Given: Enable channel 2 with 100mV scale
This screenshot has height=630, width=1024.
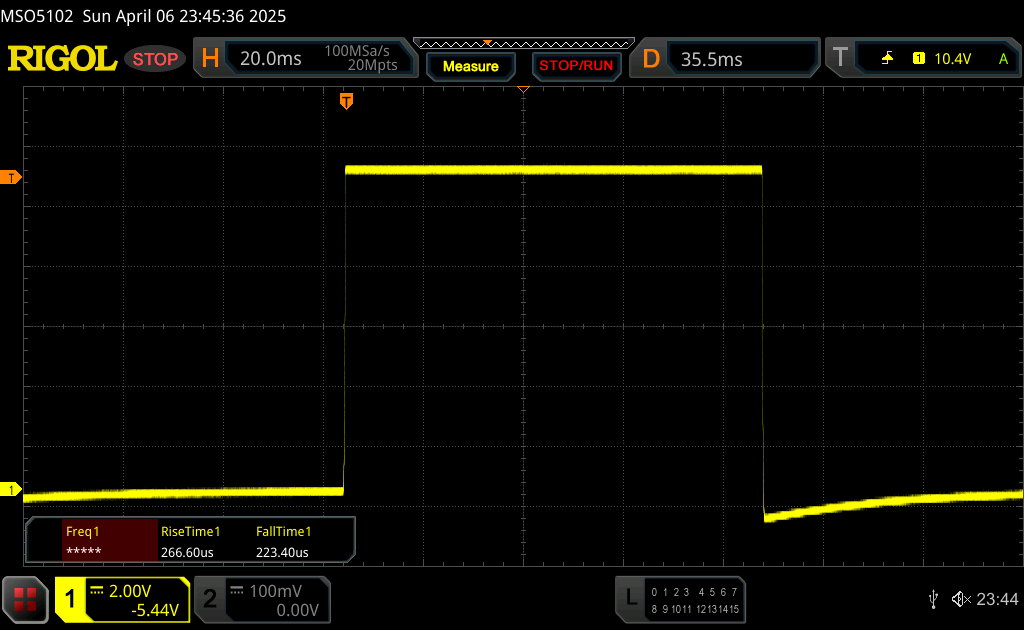Looking at the screenshot, I should tap(260, 599).
